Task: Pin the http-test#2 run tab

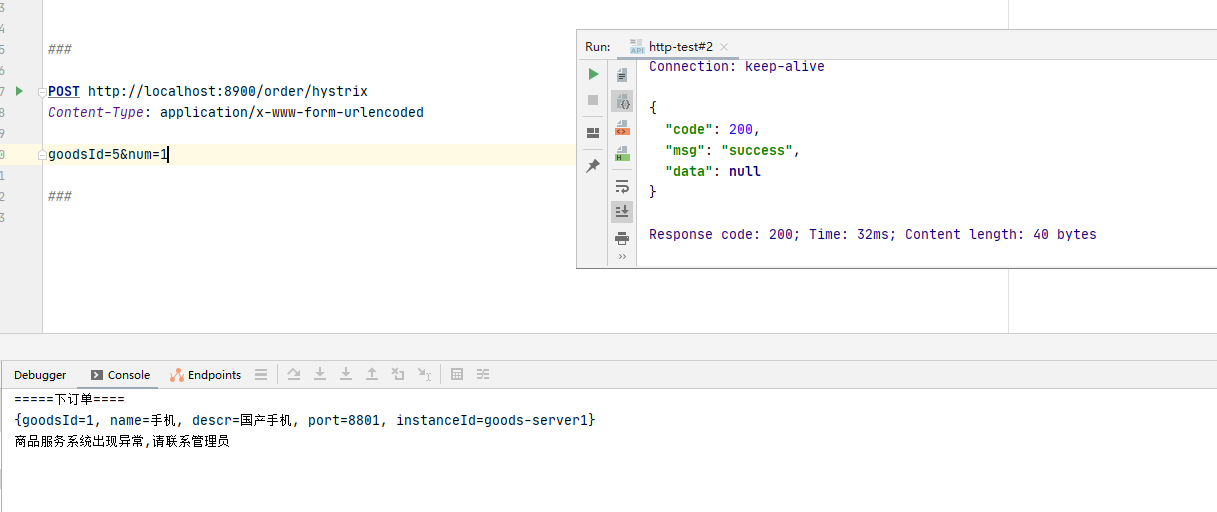Action: click(593, 166)
